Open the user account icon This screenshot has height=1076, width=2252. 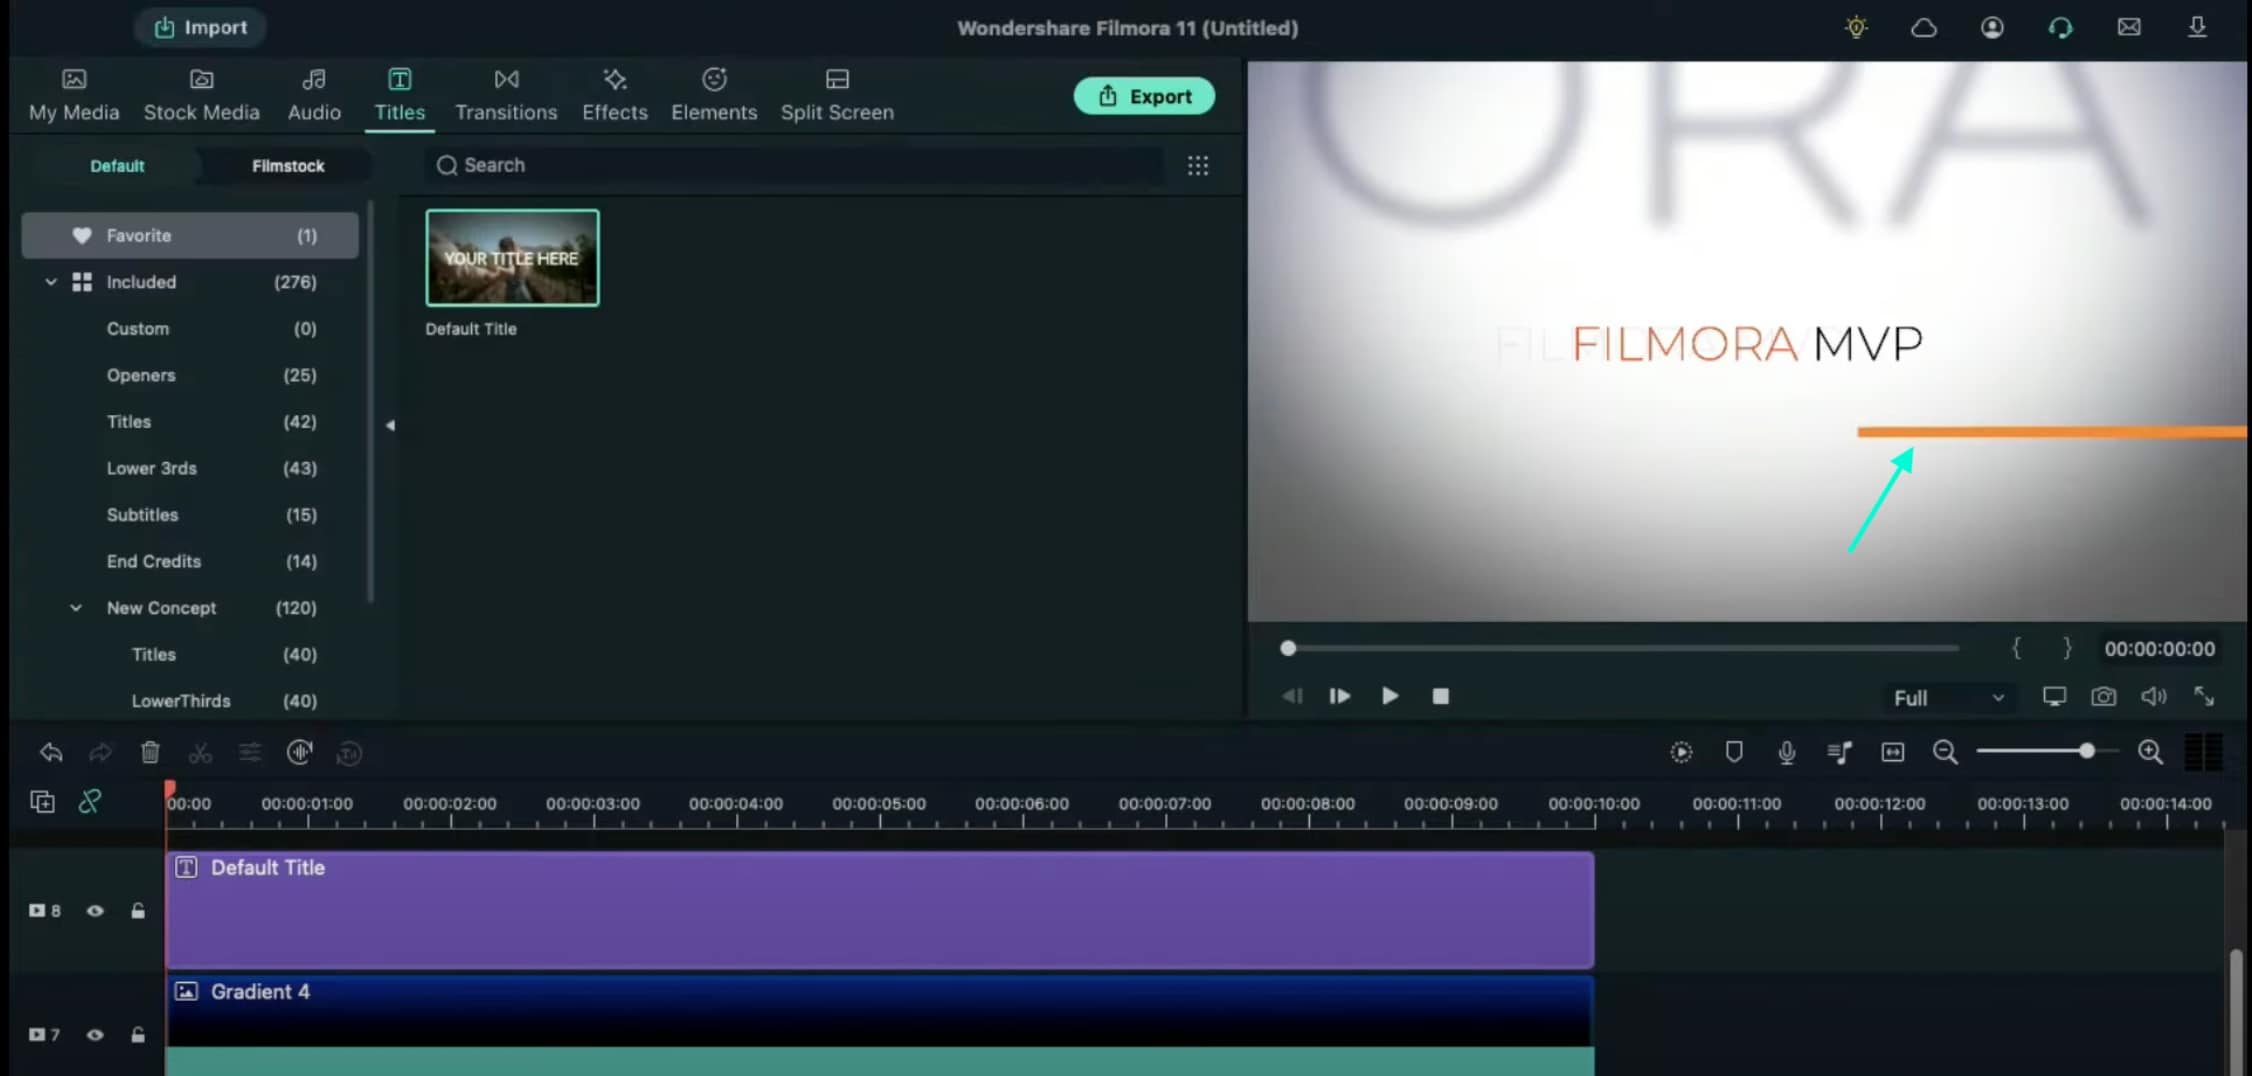[x=1992, y=28]
